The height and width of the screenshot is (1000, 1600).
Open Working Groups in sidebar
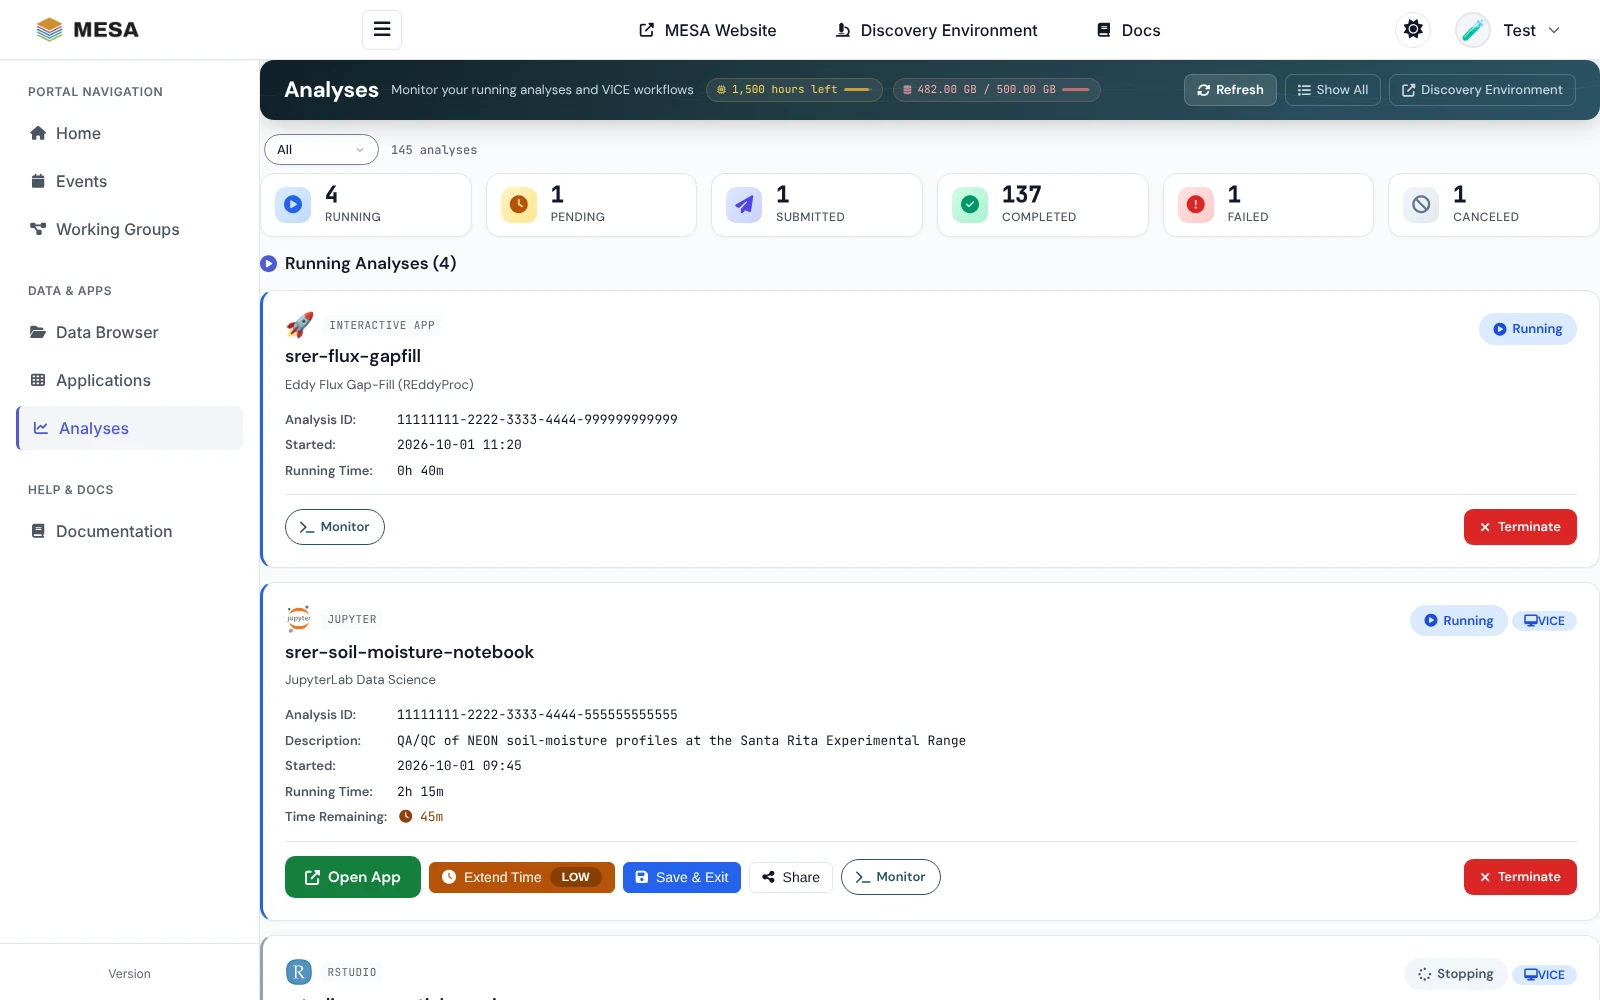pyautogui.click(x=130, y=229)
